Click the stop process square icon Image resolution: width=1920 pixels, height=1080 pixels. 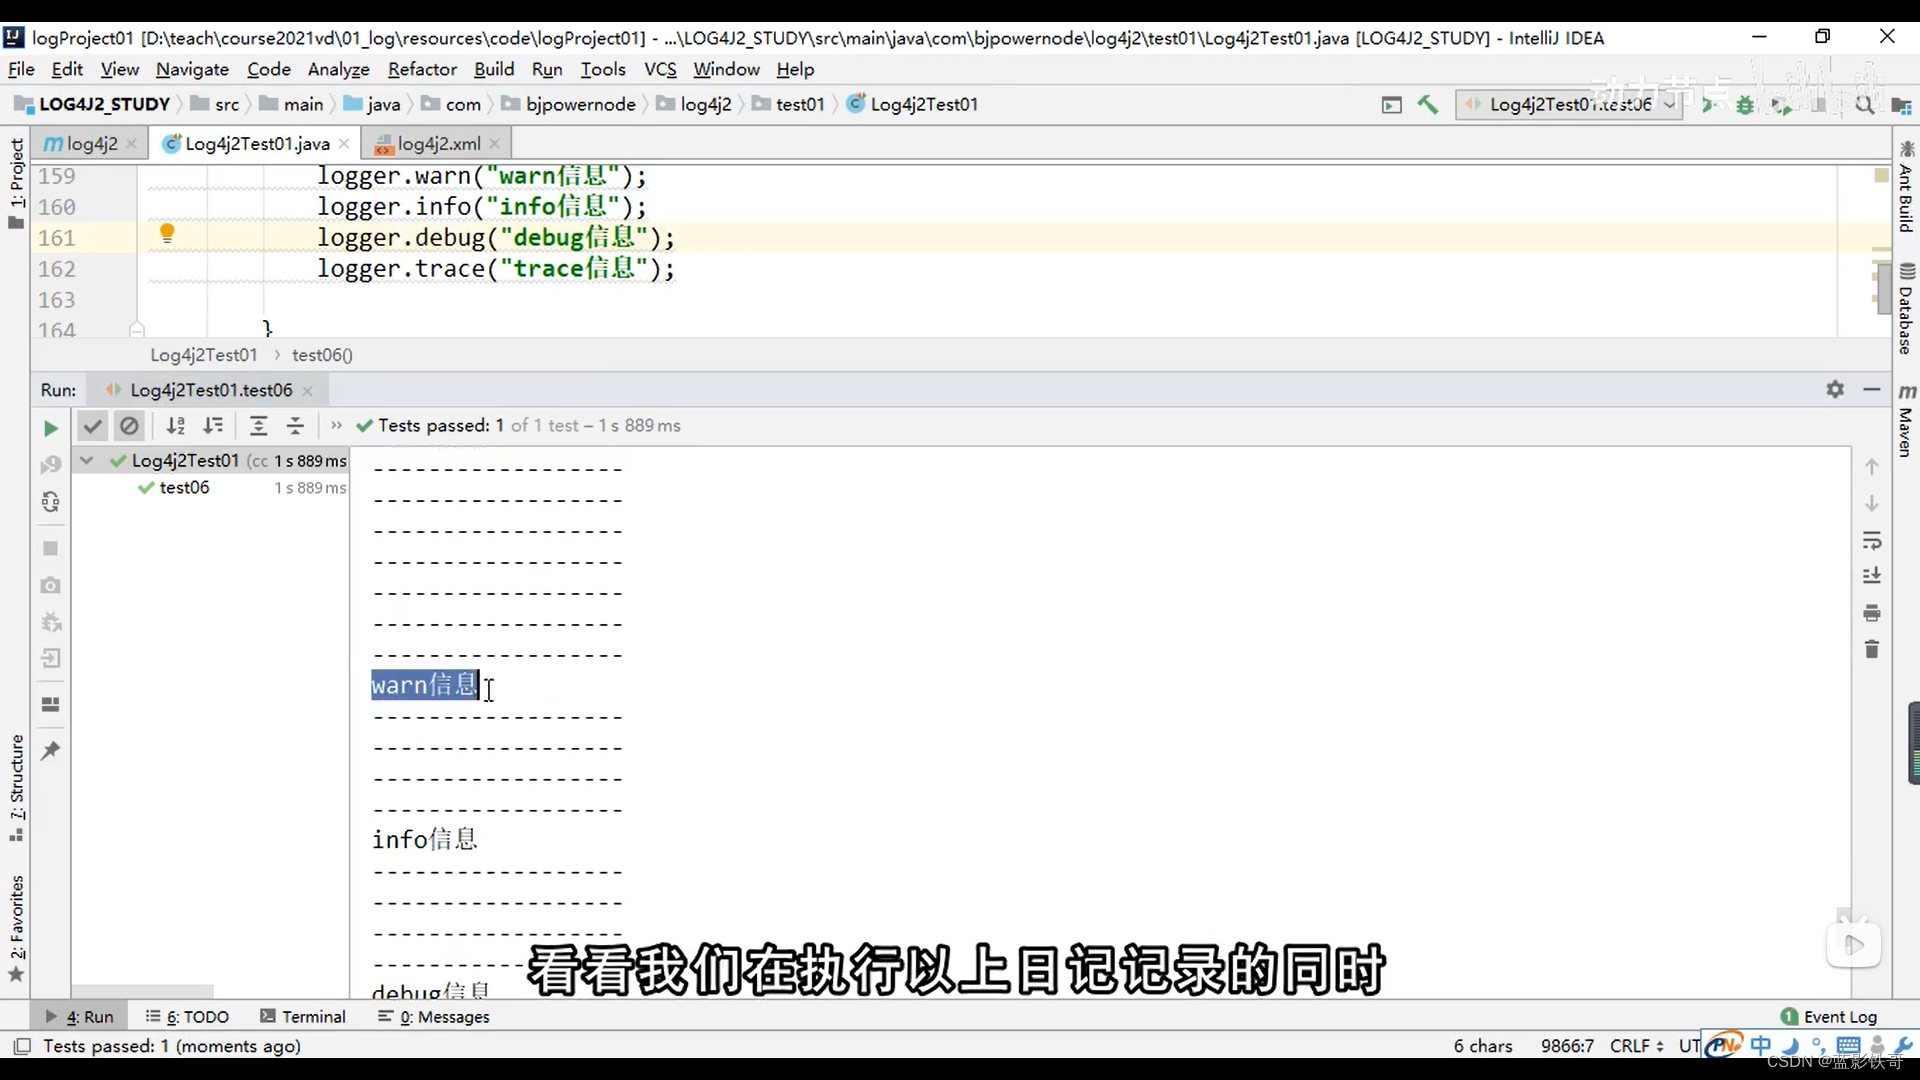click(51, 548)
